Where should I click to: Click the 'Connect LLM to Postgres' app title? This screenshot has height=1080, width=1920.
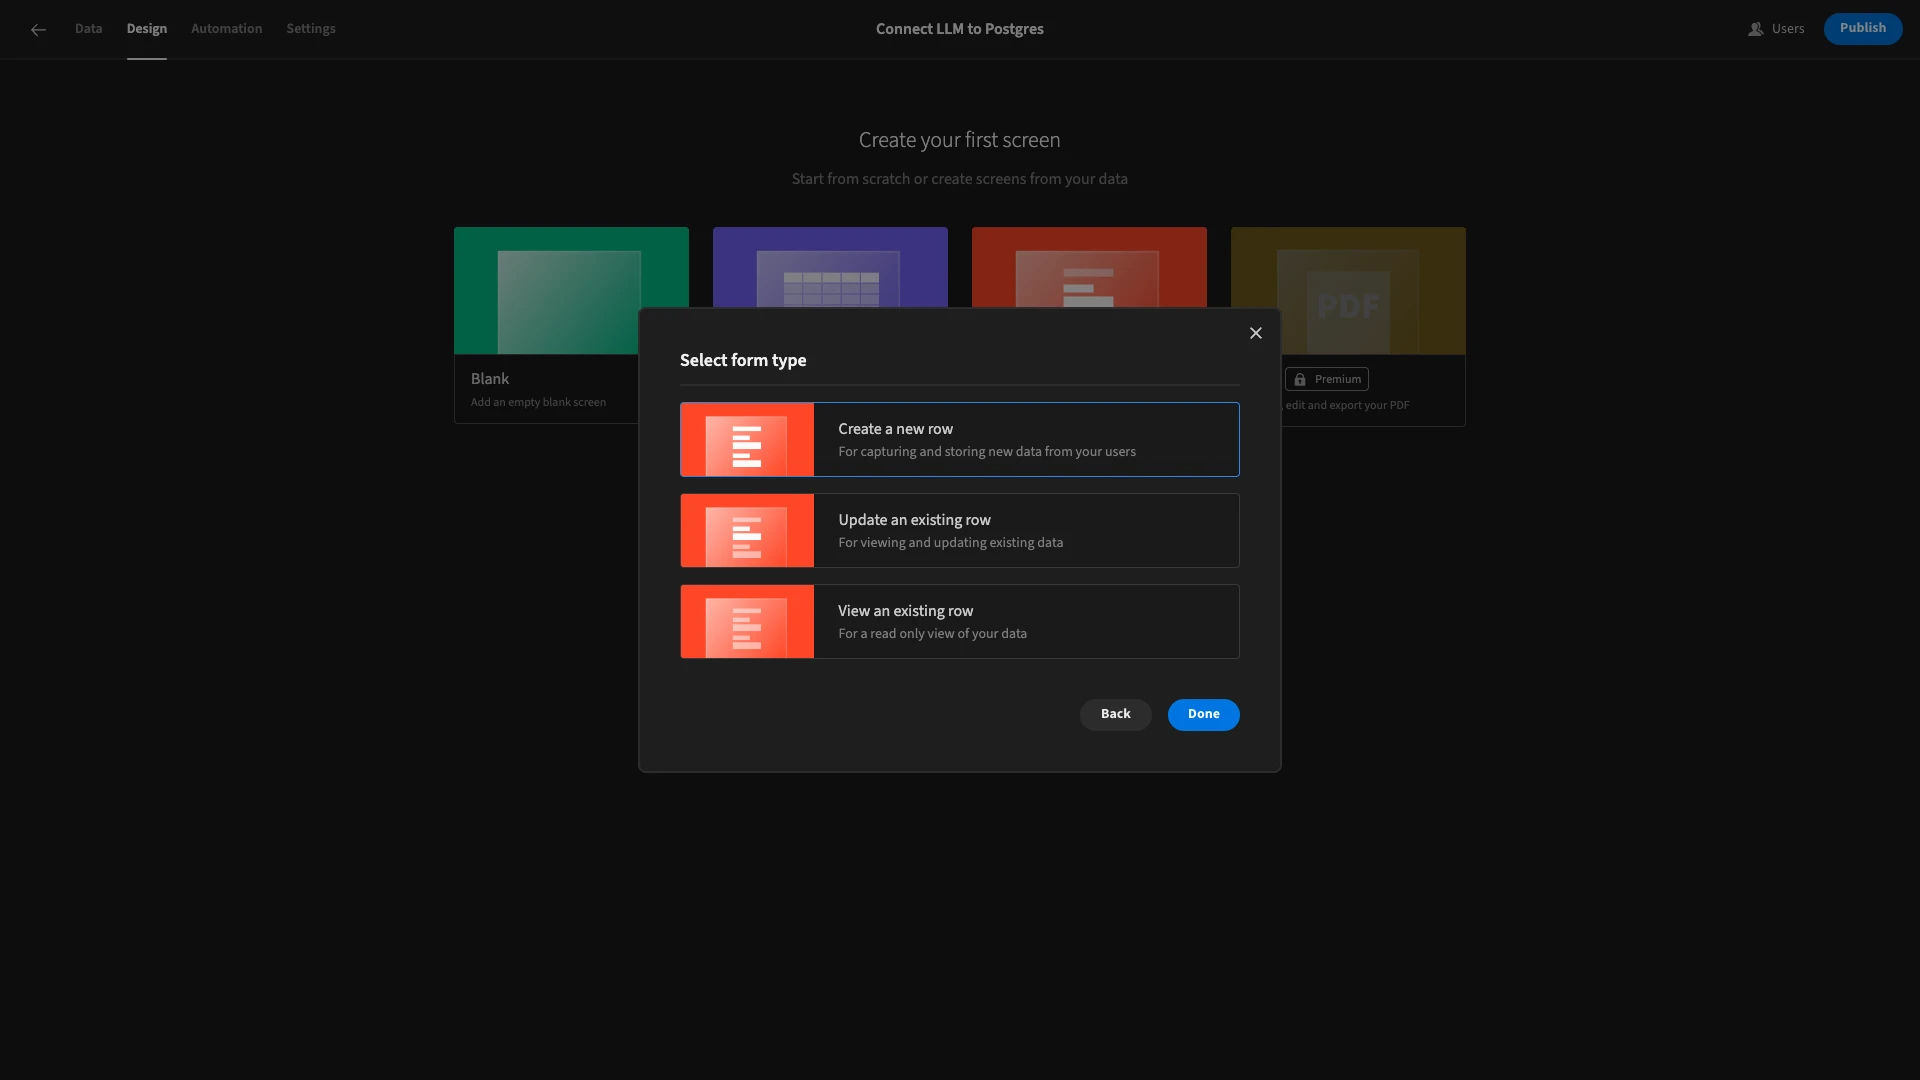[x=960, y=29]
